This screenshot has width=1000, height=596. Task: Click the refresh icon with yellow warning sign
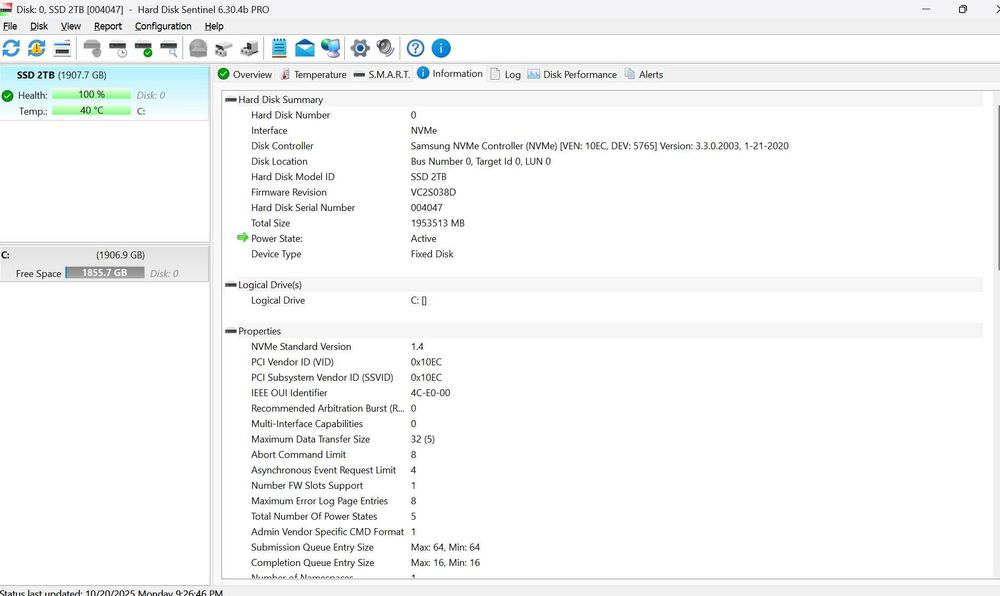click(x=36, y=48)
